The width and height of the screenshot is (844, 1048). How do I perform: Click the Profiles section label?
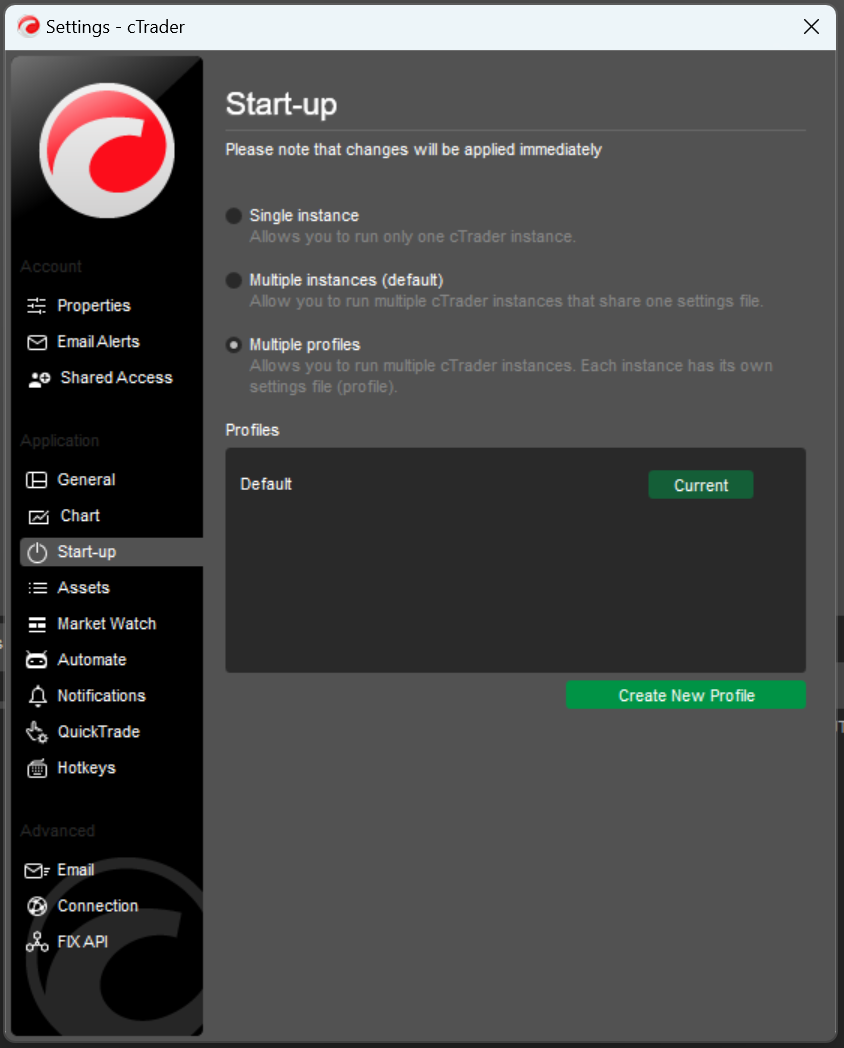pyautogui.click(x=252, y=430)
